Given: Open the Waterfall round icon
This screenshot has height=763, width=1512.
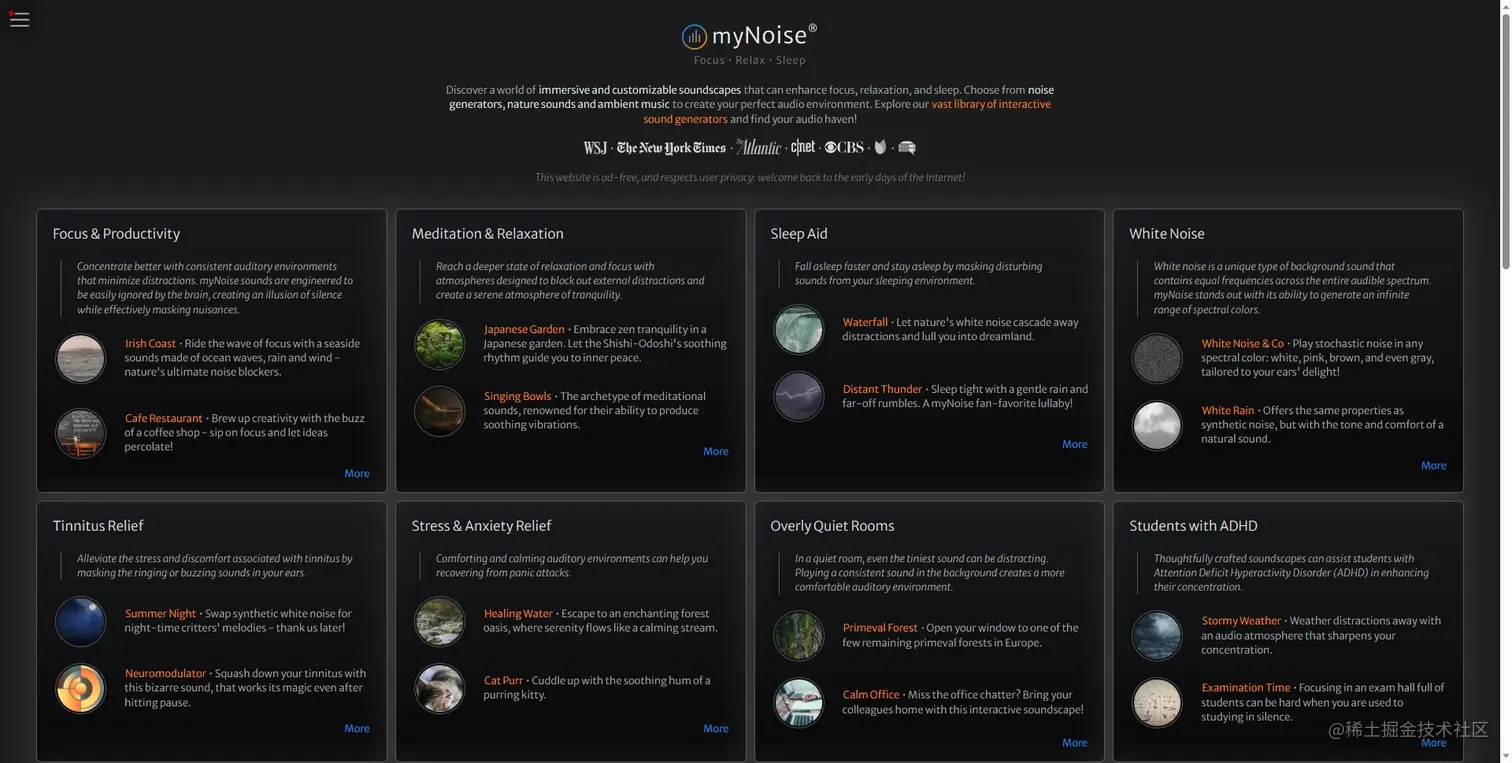Looking at the screenshot, I should point(799,330).
